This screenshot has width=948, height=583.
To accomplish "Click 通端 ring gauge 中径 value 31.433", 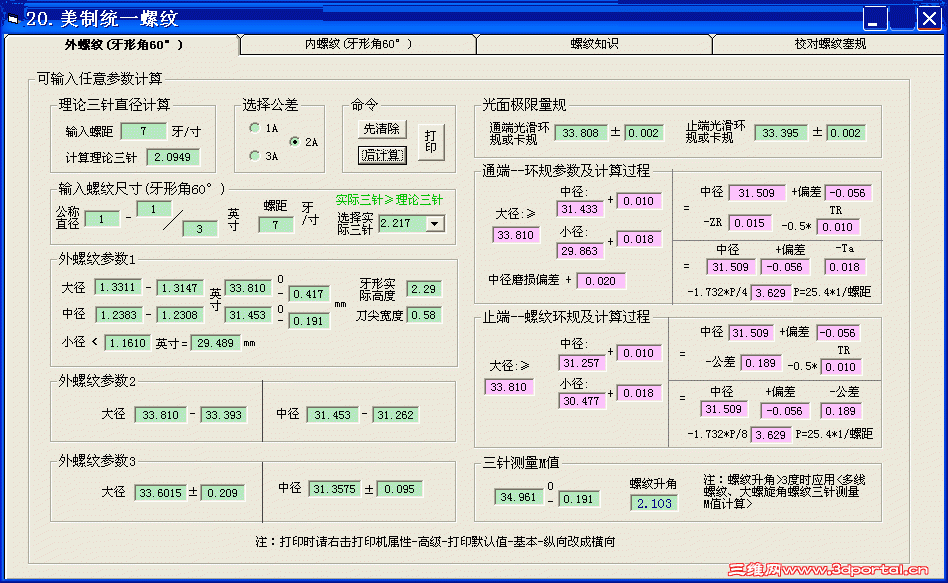I will click(x=579, y=209).
